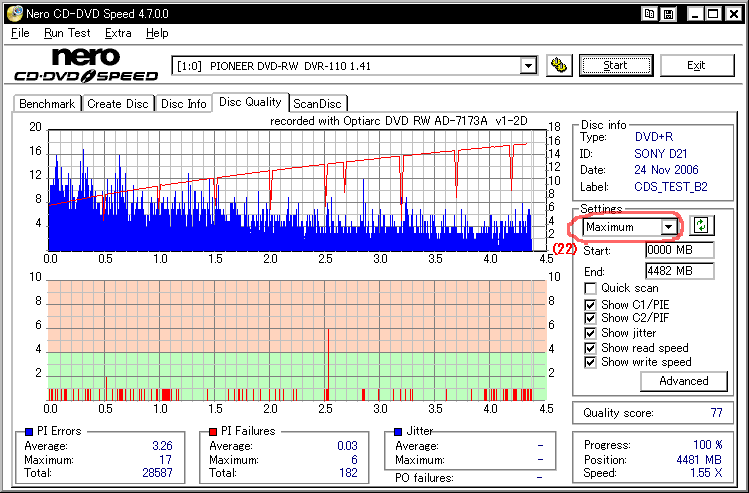Screen dimensions: 749x493
Task: Click the Speed value 1.55 X
Action: [x=706, y=473]
